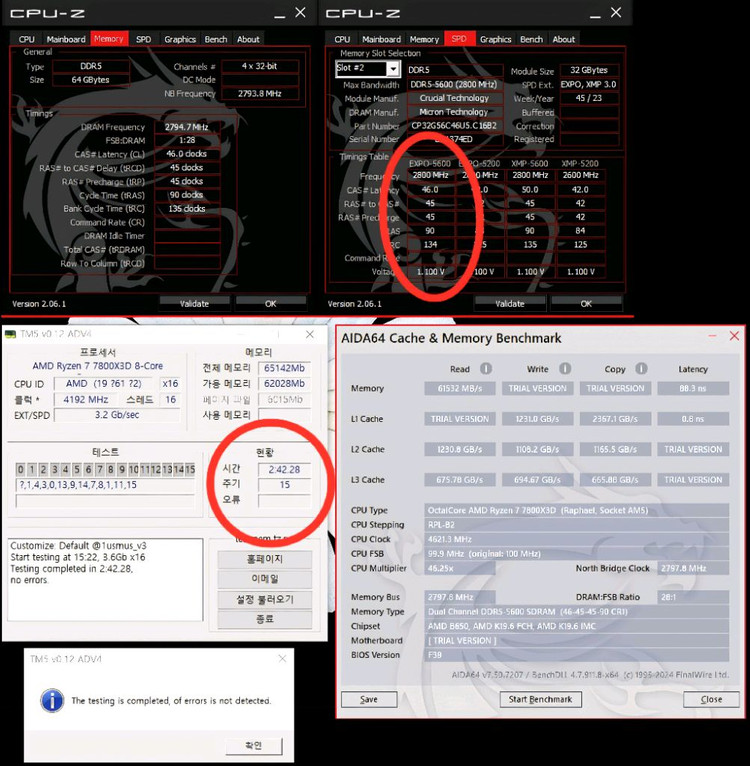The height and width of the screenshot is (766, 750).
Task: Click the Write info icon in AIDA64
Action: (x=565, y=368)
